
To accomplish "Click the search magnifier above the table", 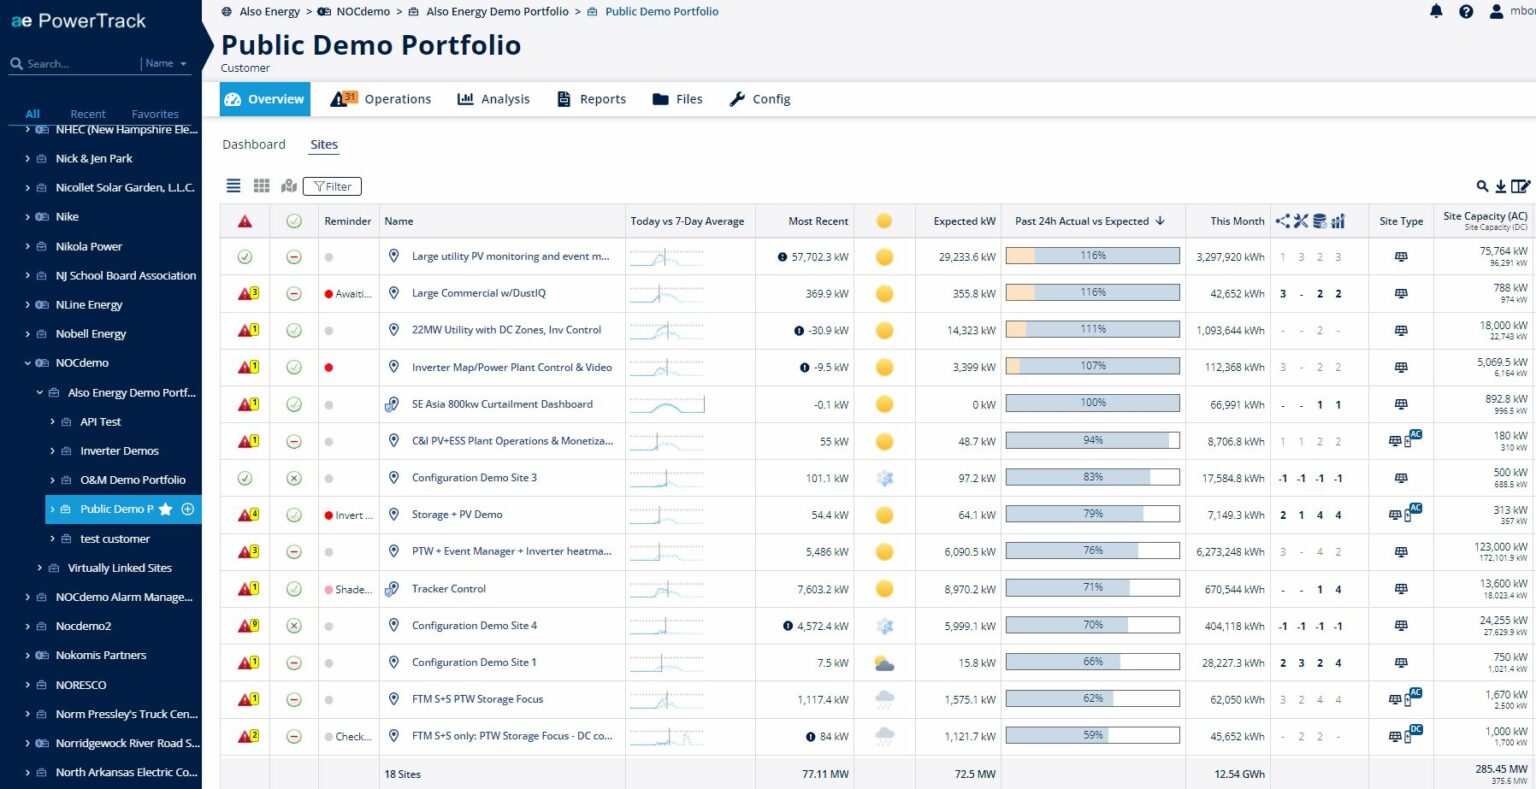I will [1483, 186].
